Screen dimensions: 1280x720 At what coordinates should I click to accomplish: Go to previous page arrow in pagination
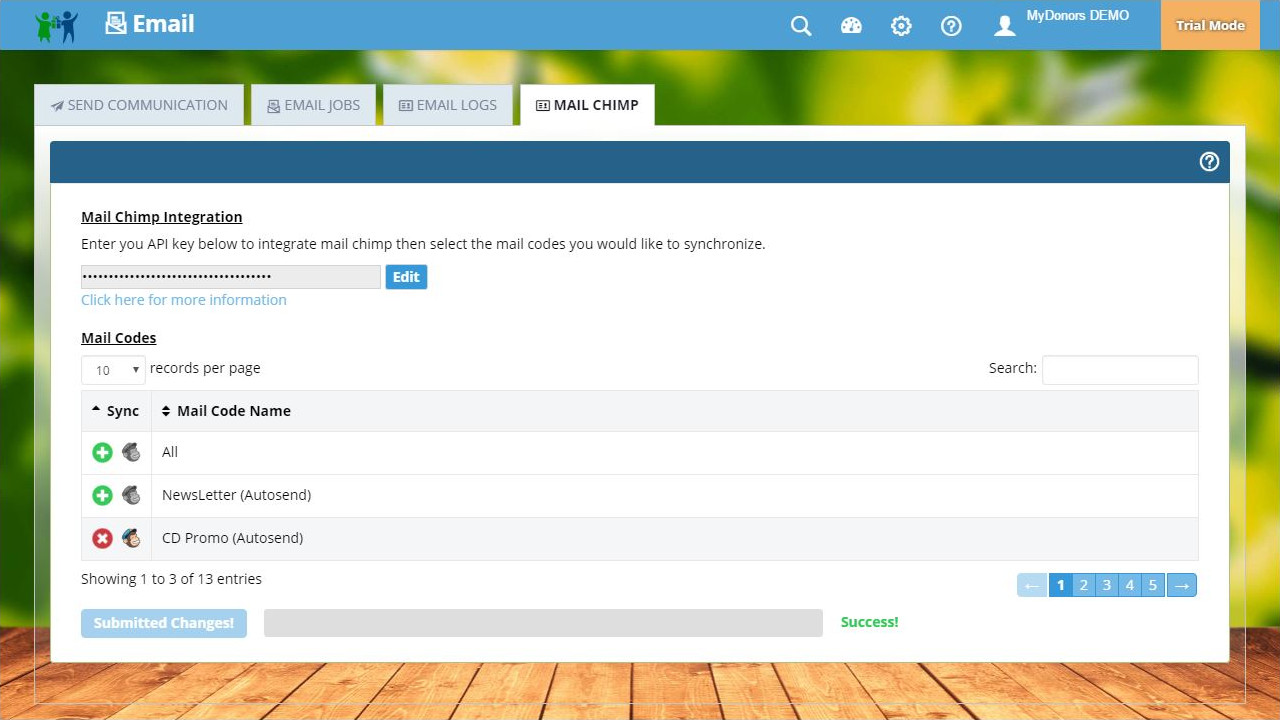(1032, 585)
